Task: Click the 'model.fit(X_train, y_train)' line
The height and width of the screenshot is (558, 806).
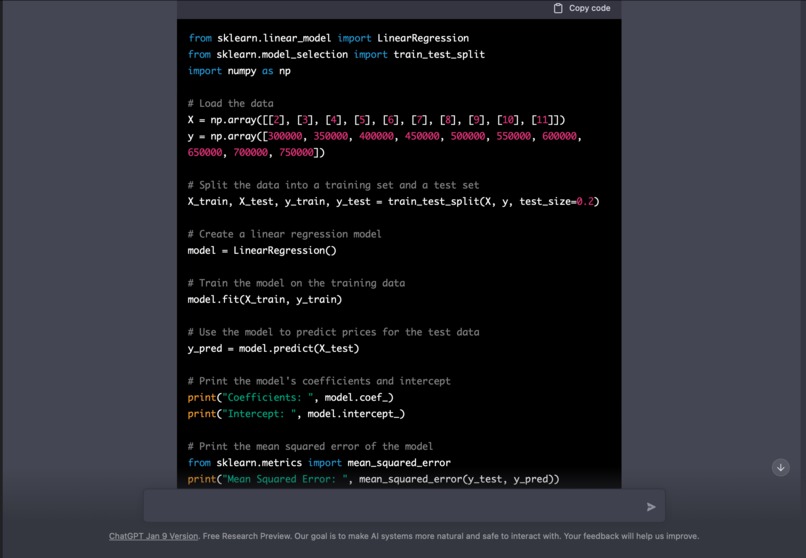Action: pyautogui.click(x=265, y=300)
